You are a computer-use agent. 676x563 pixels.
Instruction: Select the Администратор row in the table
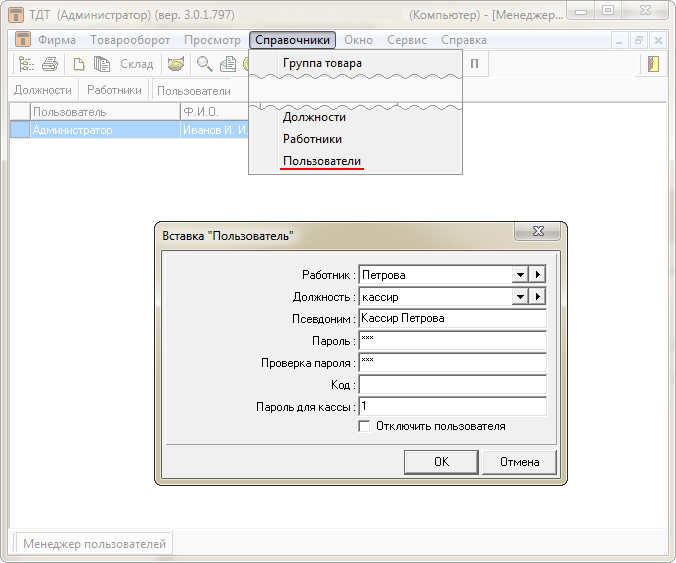tap(72, 130)
